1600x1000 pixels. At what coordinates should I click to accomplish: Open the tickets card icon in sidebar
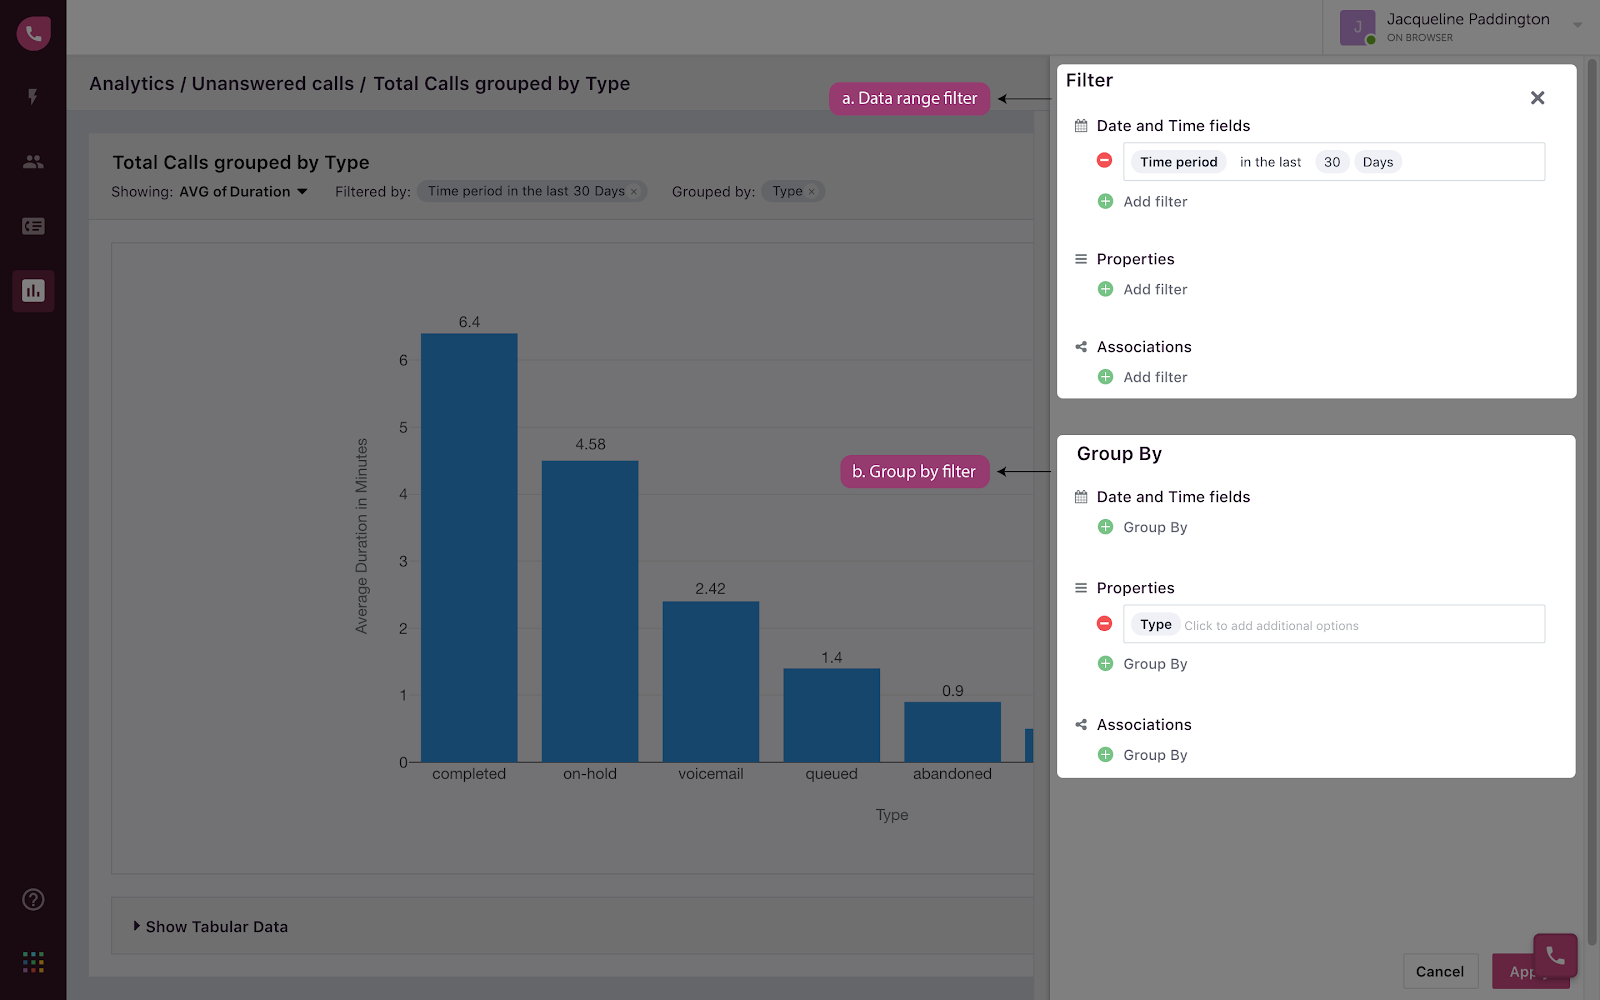[33, 226]
